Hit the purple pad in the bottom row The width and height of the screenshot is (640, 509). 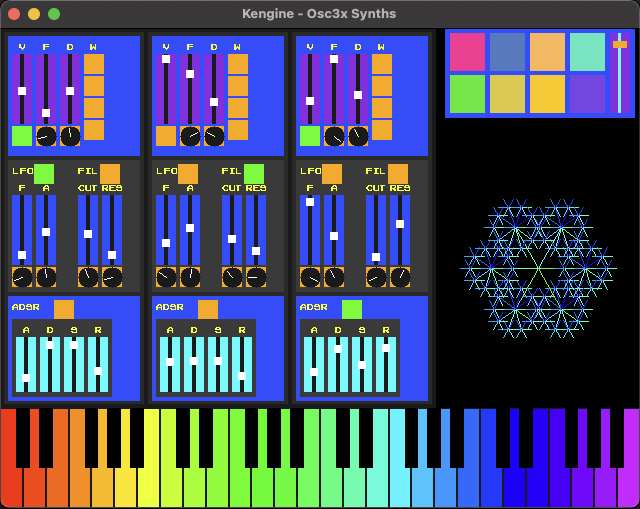click(x=587, y=94)
